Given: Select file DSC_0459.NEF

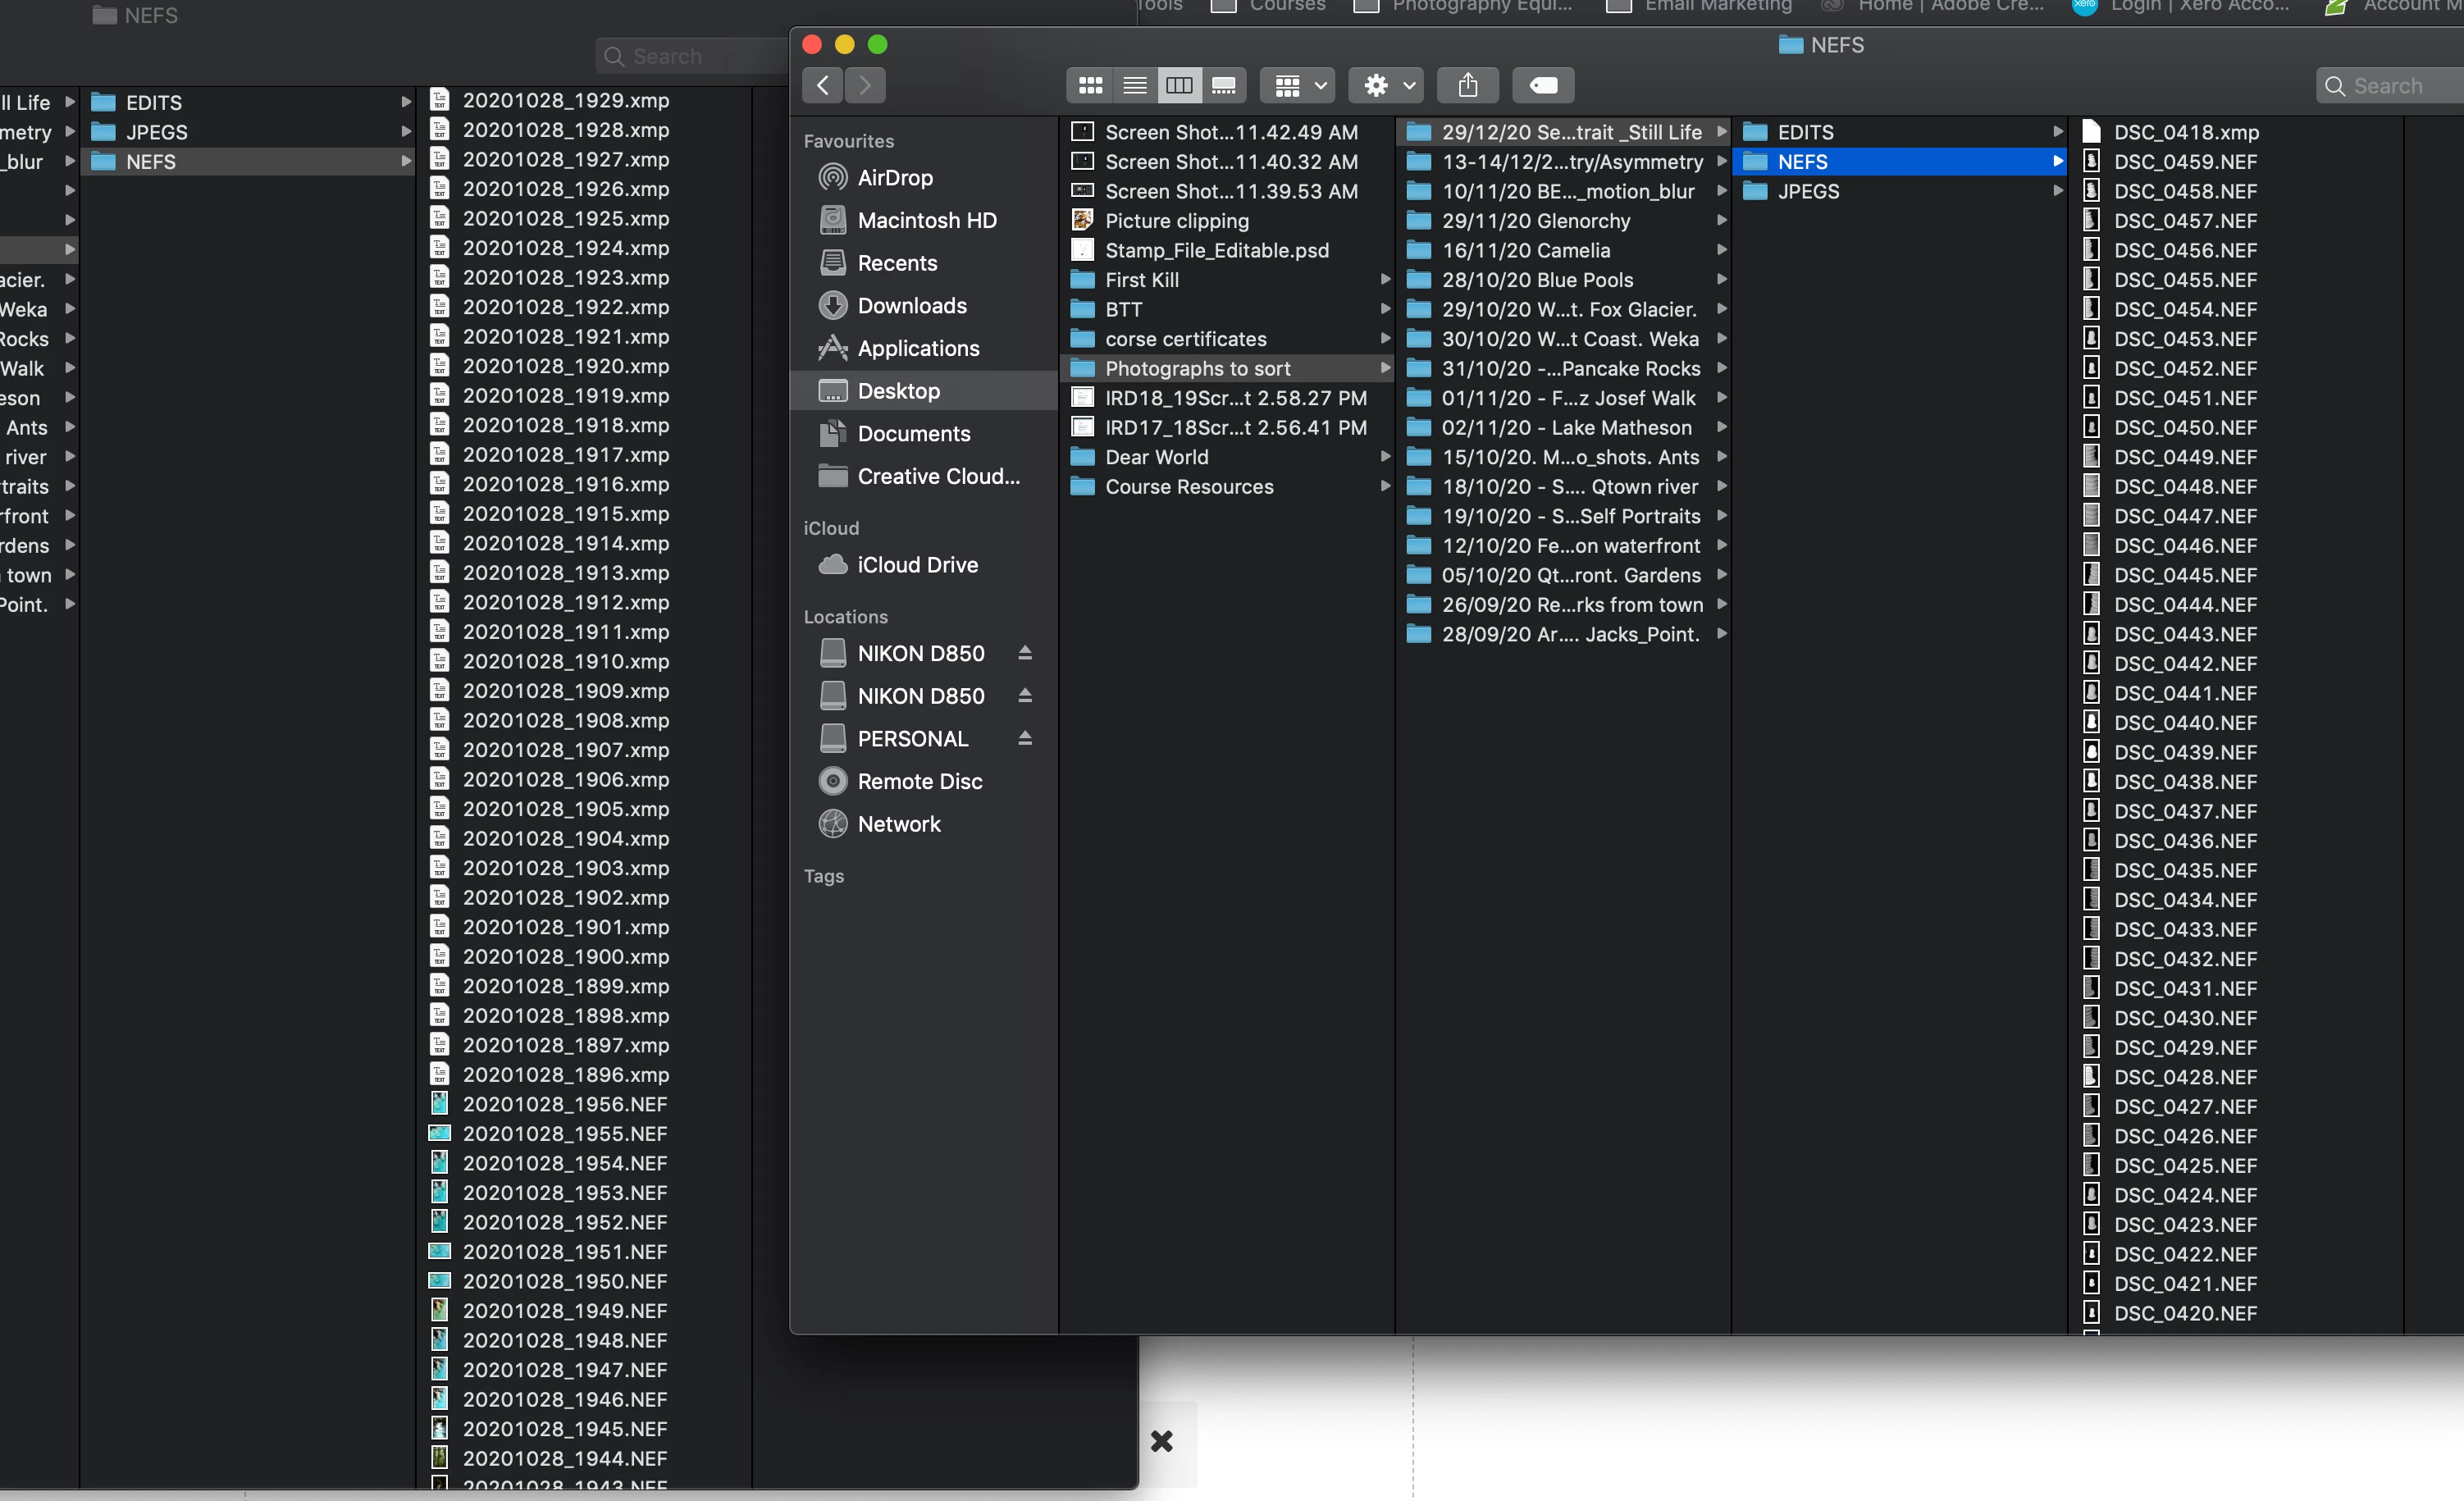Looking at the screenshot, I should coord(2185,162).
